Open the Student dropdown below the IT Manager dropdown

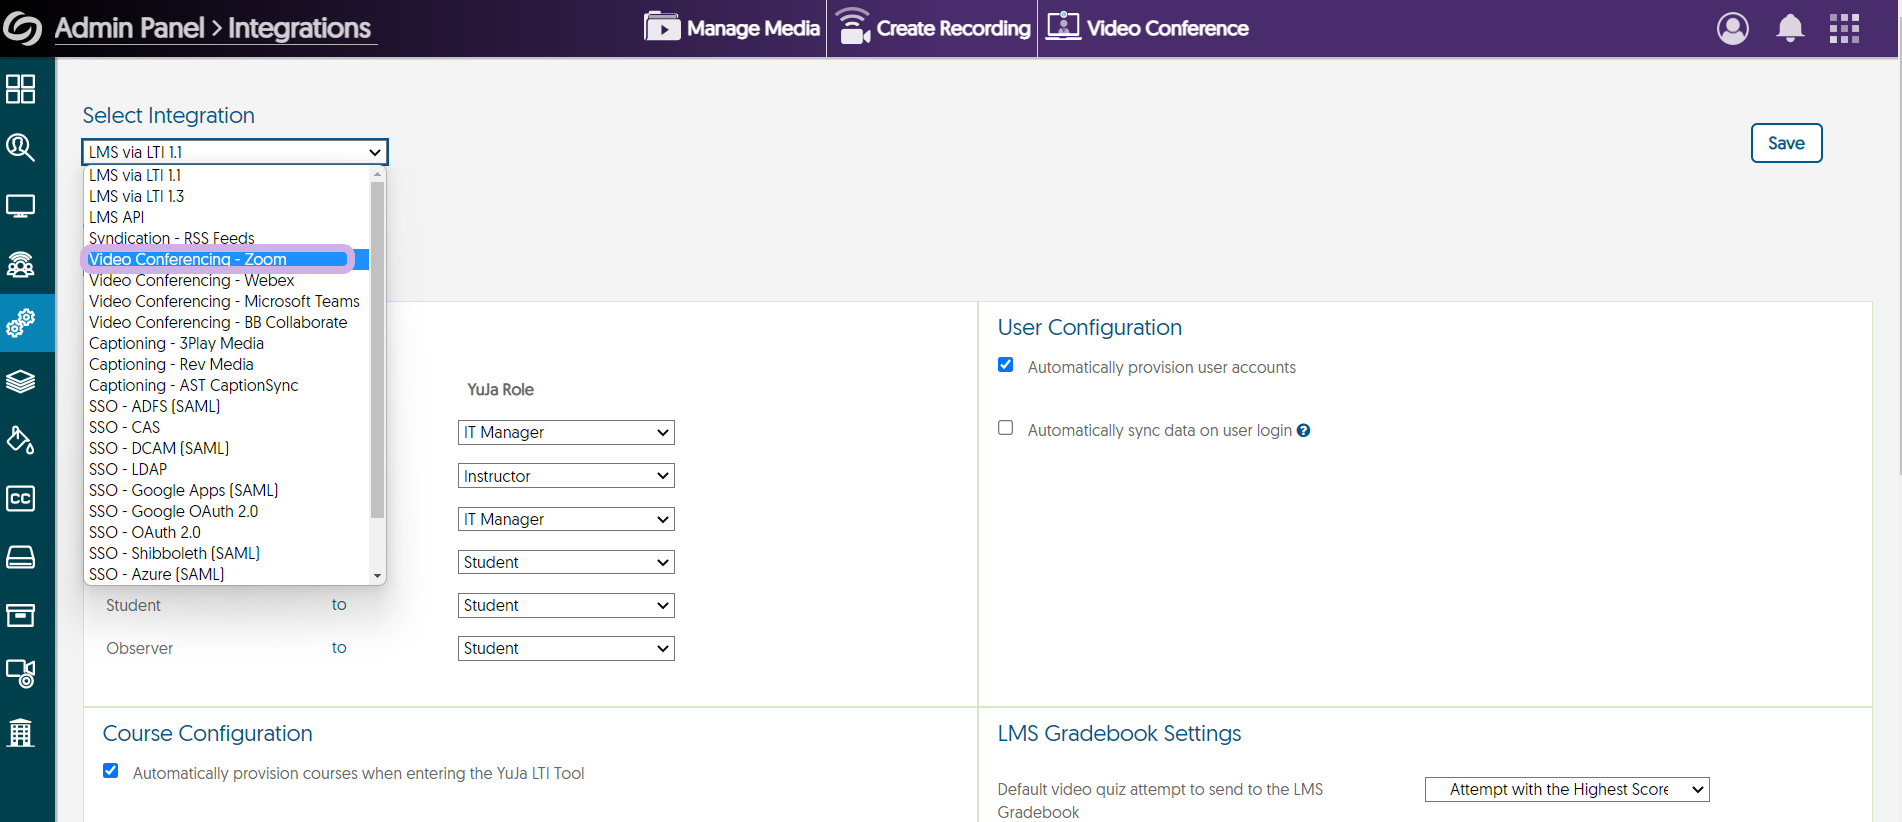coord(566,562)
